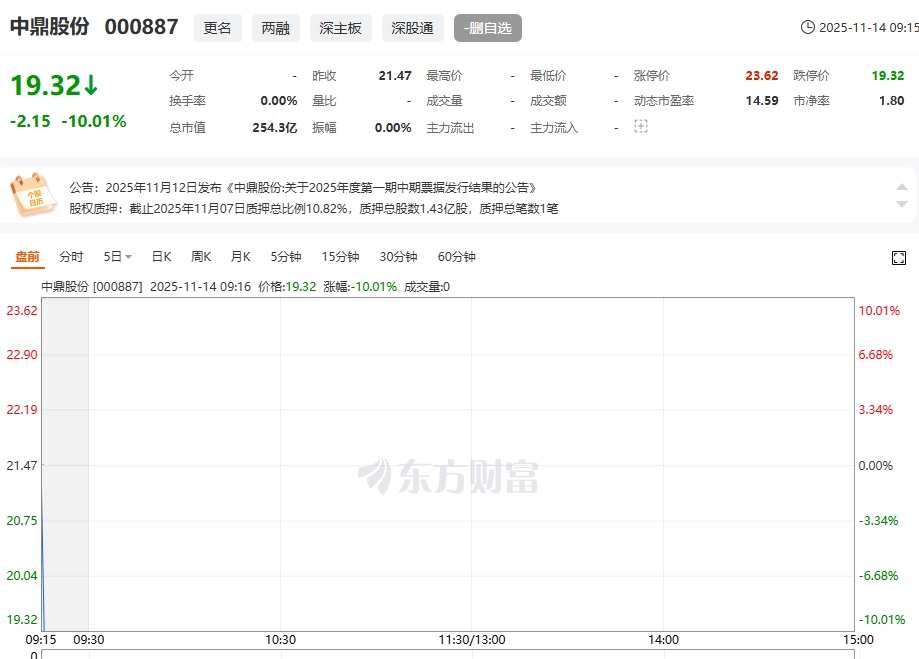Open the 股权质押 pledge info line
The width and height of the screenshot is (919, 659).
pyautogui.click(x=314, y=209)
